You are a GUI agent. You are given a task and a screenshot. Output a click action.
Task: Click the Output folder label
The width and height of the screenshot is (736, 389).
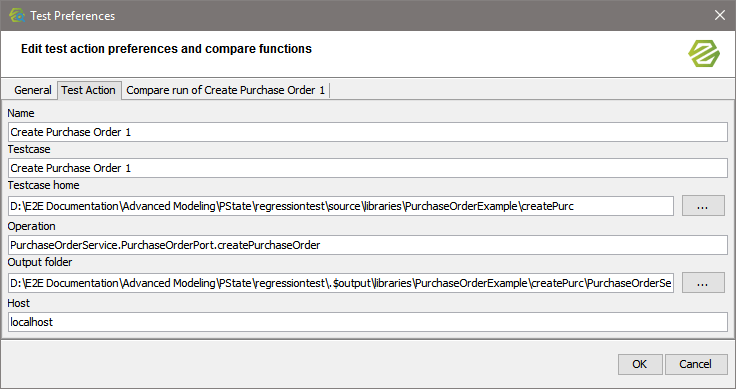pos(40,262)
